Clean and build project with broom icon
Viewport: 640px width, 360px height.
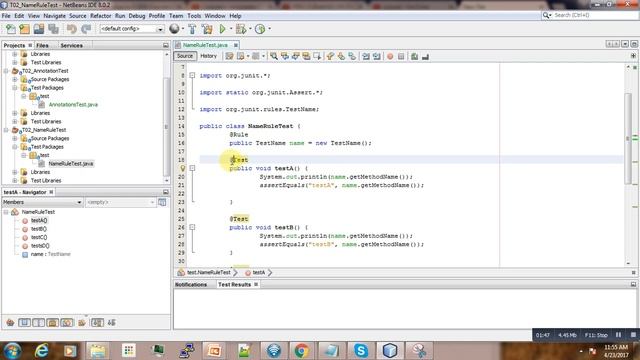(x=207, y=29)
